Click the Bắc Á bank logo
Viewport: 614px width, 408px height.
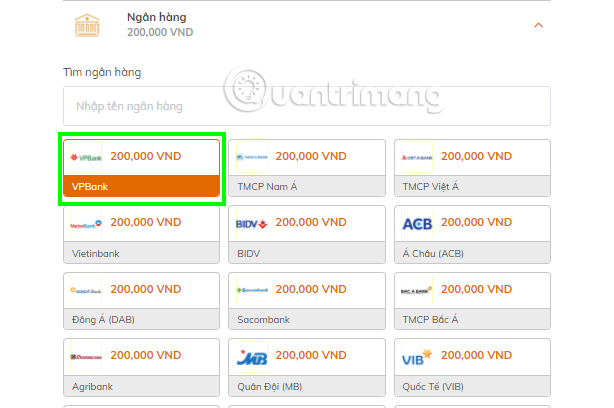pyautogui.click(x=417, y=291)
